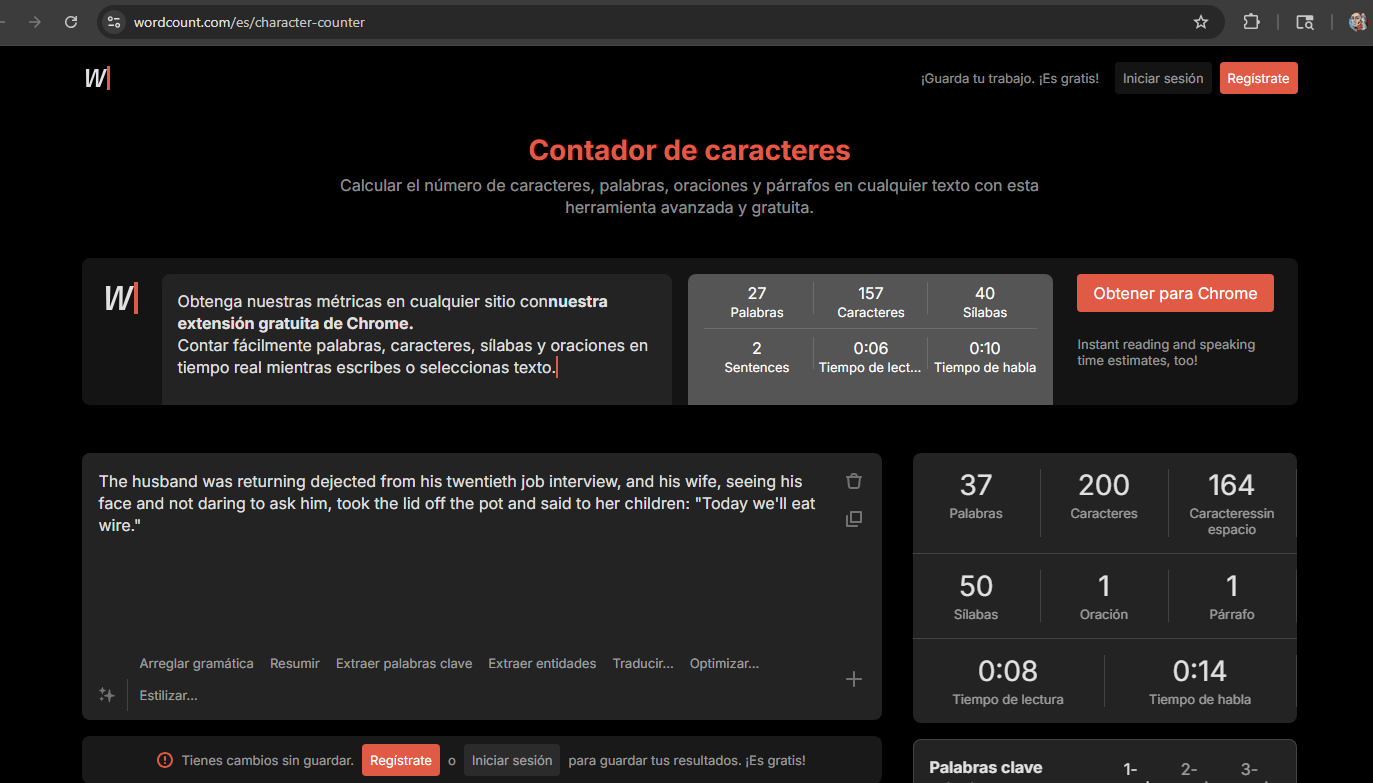Open the browser extensions puzzle icon
This screenshot has height=783, width=1373.
point(1251,21)
